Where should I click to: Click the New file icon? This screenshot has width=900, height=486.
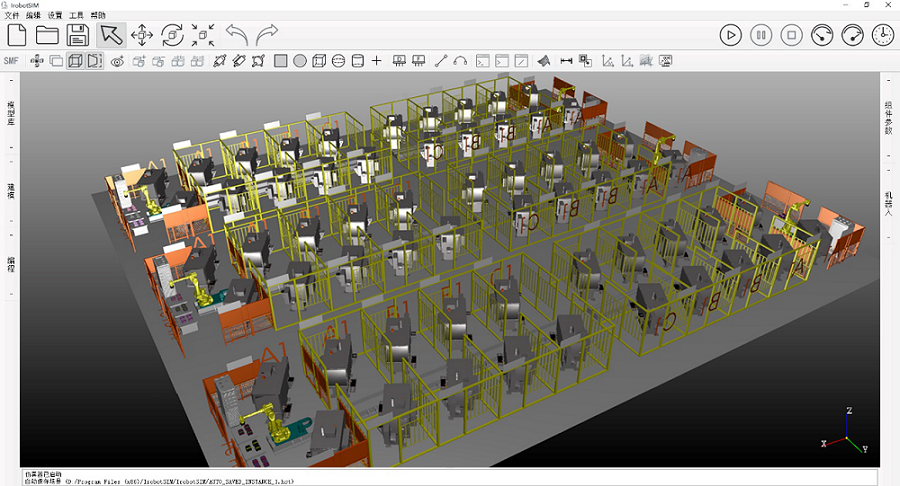click(x=17, y=35)
